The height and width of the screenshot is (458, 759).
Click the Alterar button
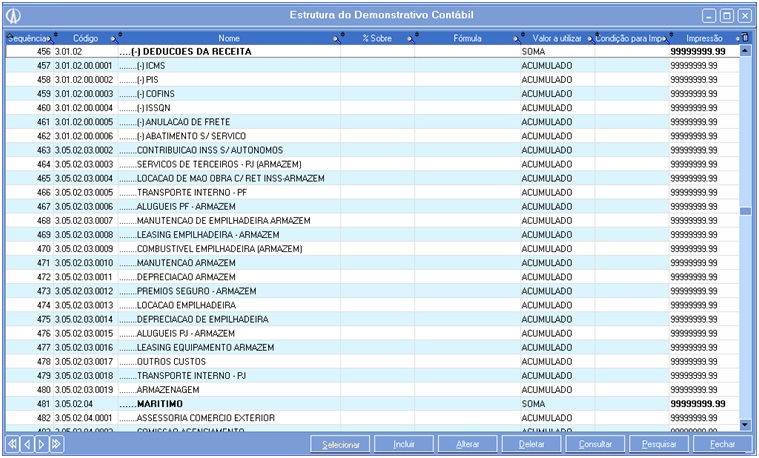468,443
